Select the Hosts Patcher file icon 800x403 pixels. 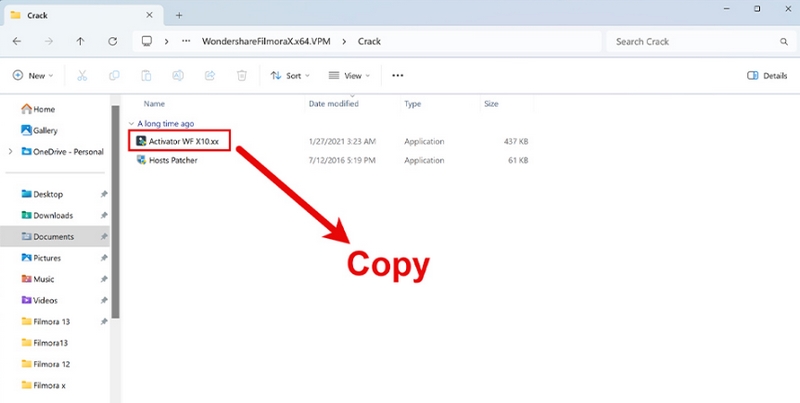[x=141, y=160]
